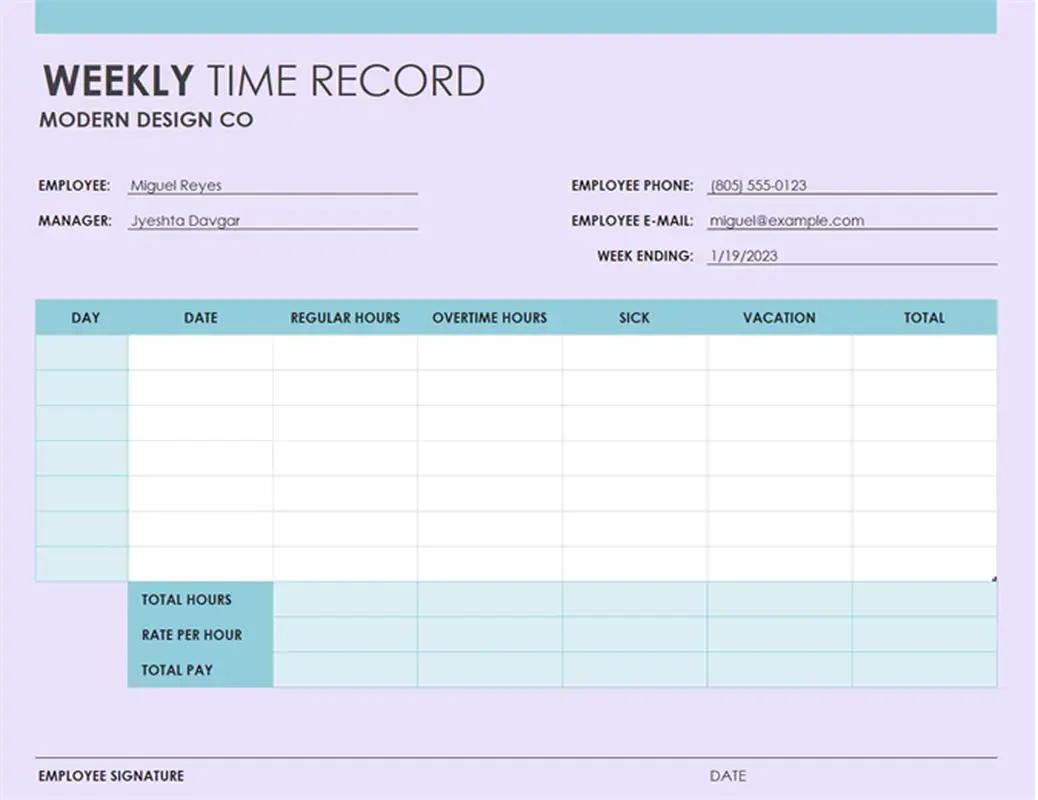Viewport: 1038px width, 800px height.
Task: Click the EMPLOYEE SIGNATURE line
Action: click(x=110, y=775)
